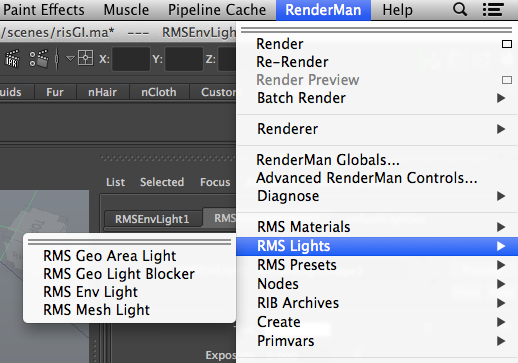
Task: Click the Z coordinate input field
Action: pyautogui.click(x=227, y=59)
